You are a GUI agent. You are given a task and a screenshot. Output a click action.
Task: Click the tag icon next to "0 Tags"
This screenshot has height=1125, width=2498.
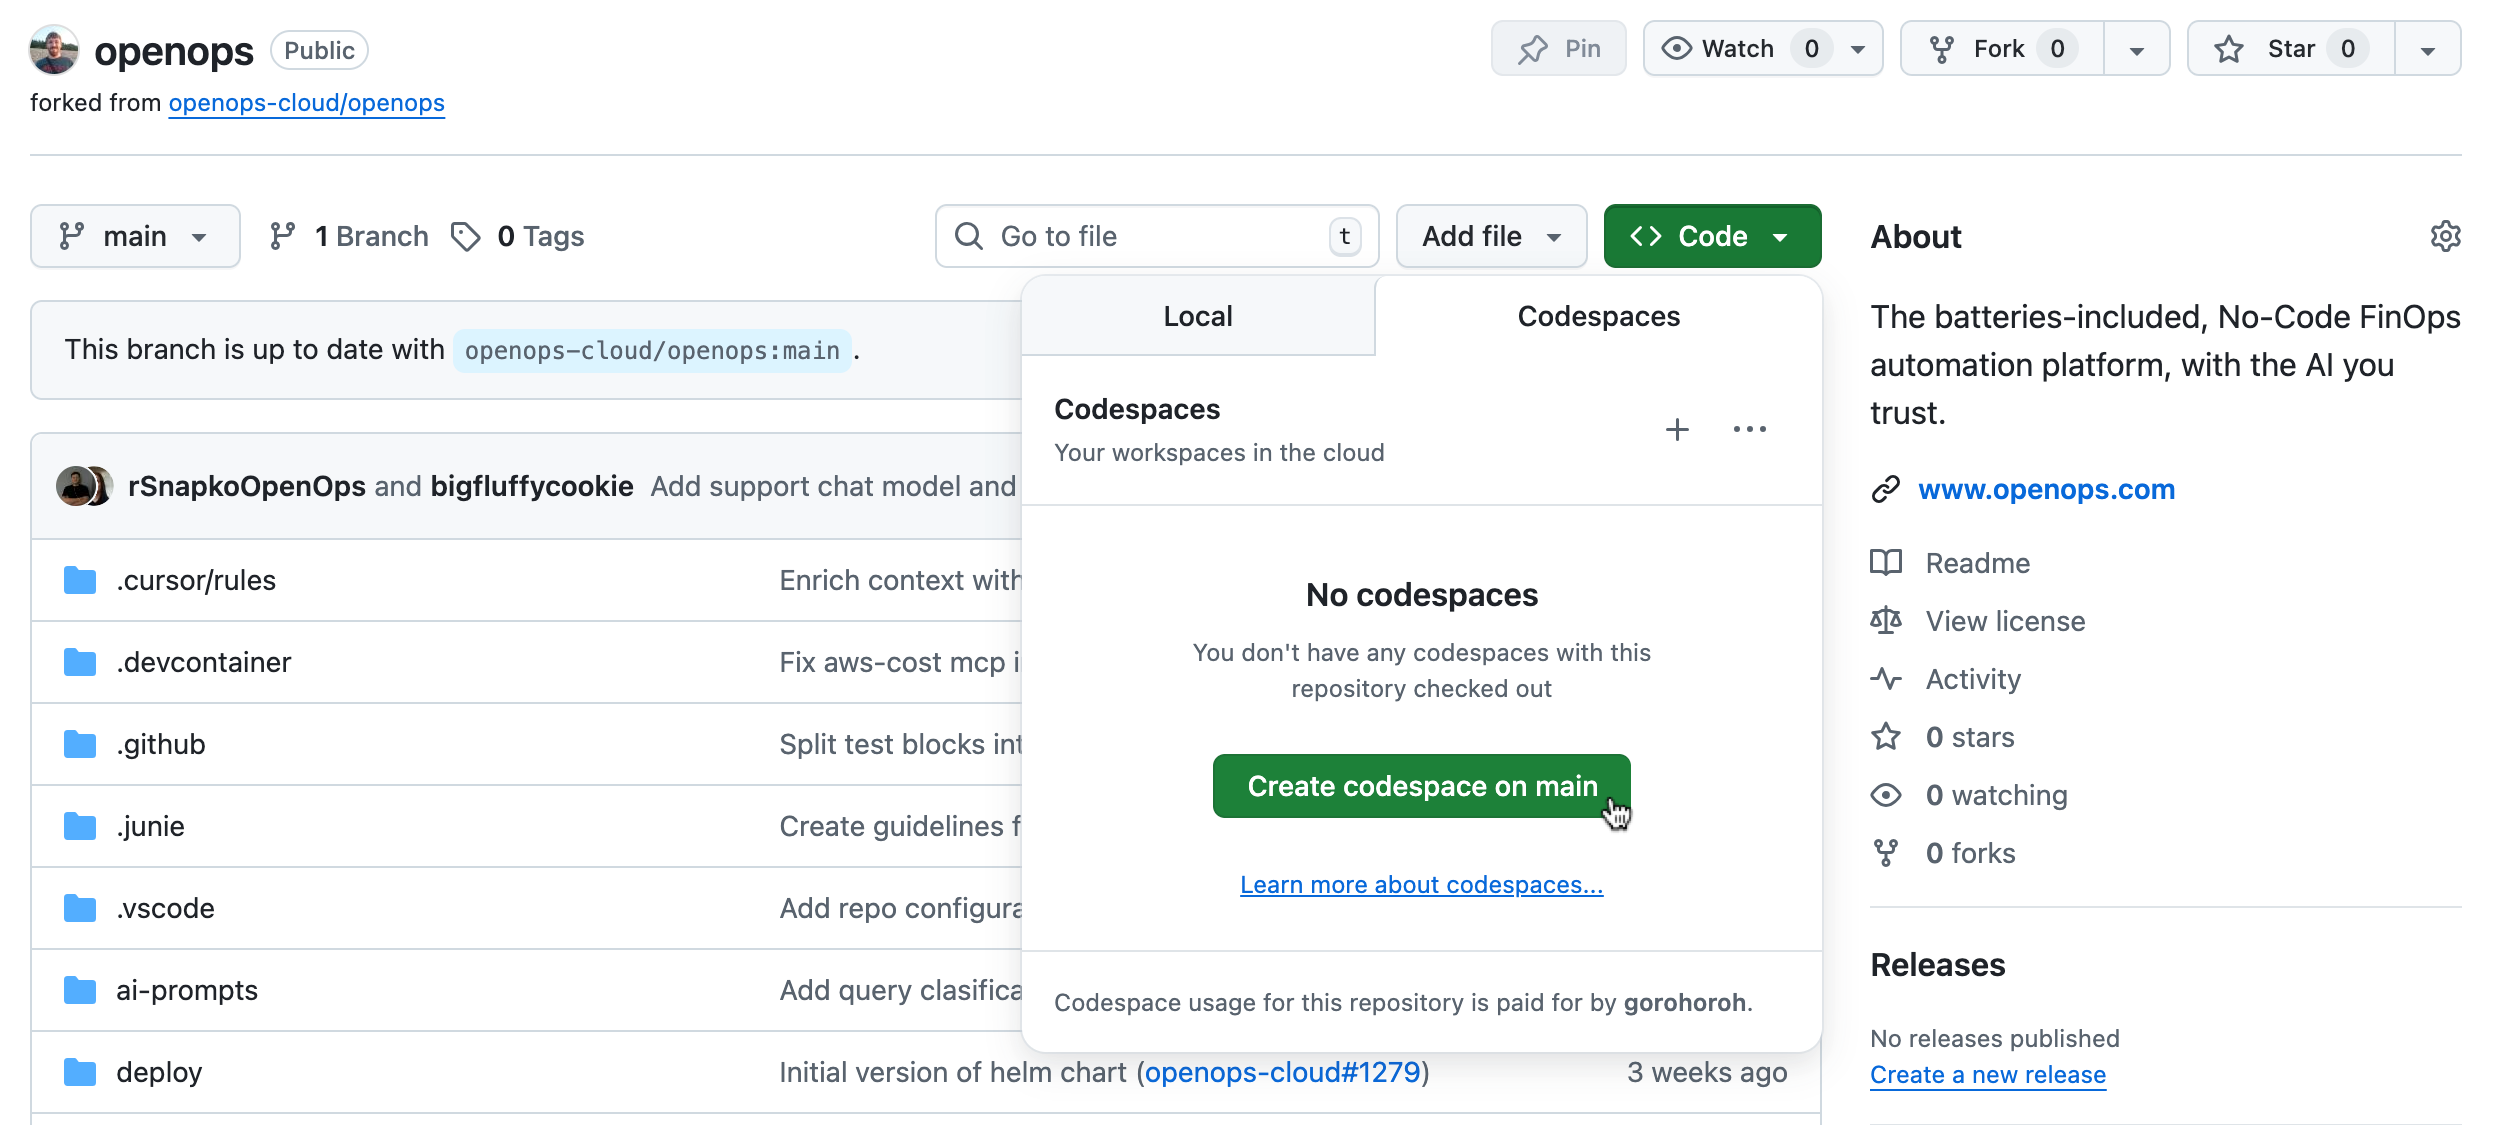click(465, 236)
